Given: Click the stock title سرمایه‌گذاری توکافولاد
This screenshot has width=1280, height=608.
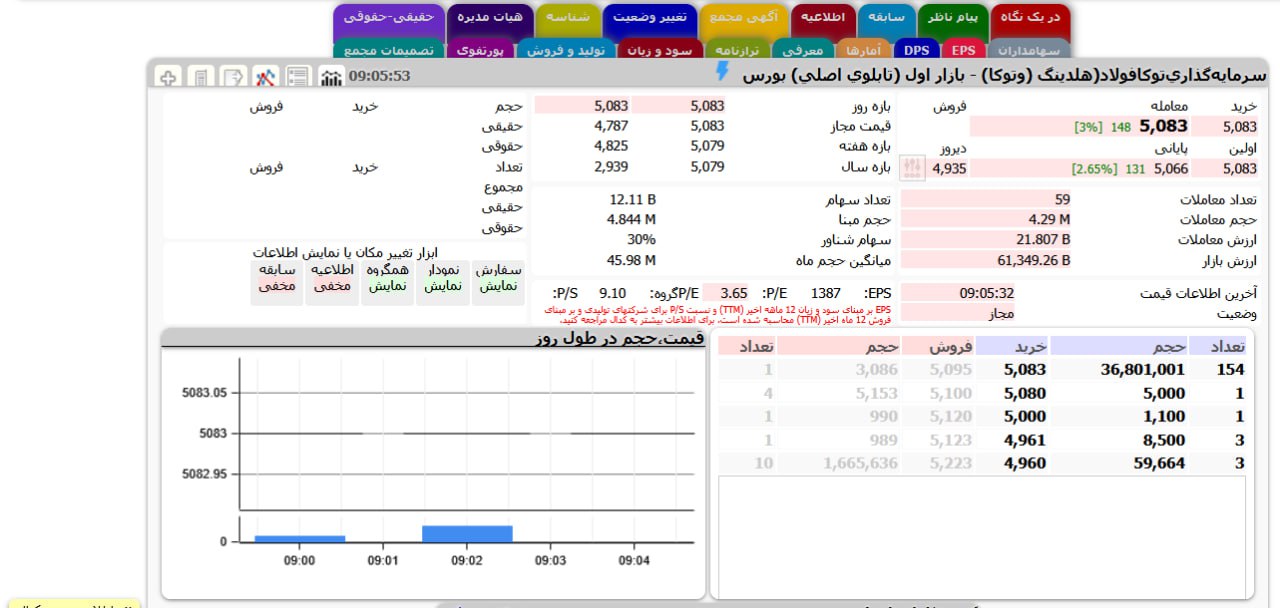Looking at the screenshot, I should point(1004,75).
